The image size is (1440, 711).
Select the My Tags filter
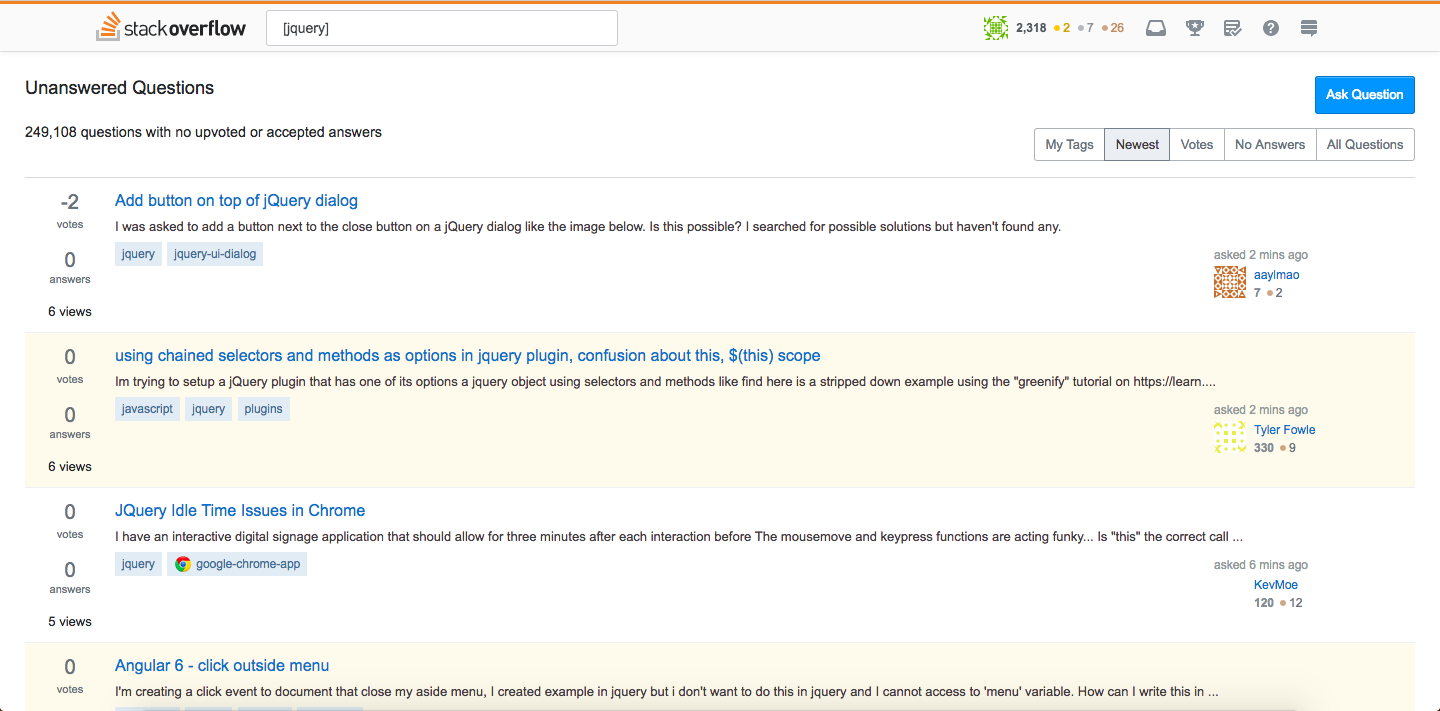1068,144
